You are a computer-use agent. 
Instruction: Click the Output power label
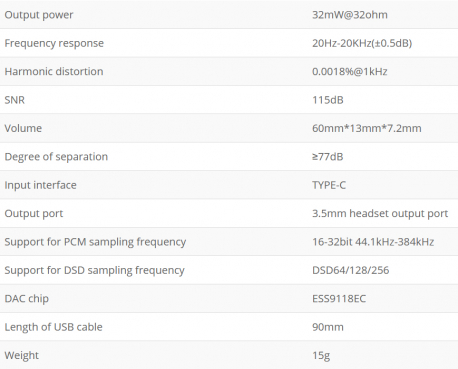(x=39, y=15)
